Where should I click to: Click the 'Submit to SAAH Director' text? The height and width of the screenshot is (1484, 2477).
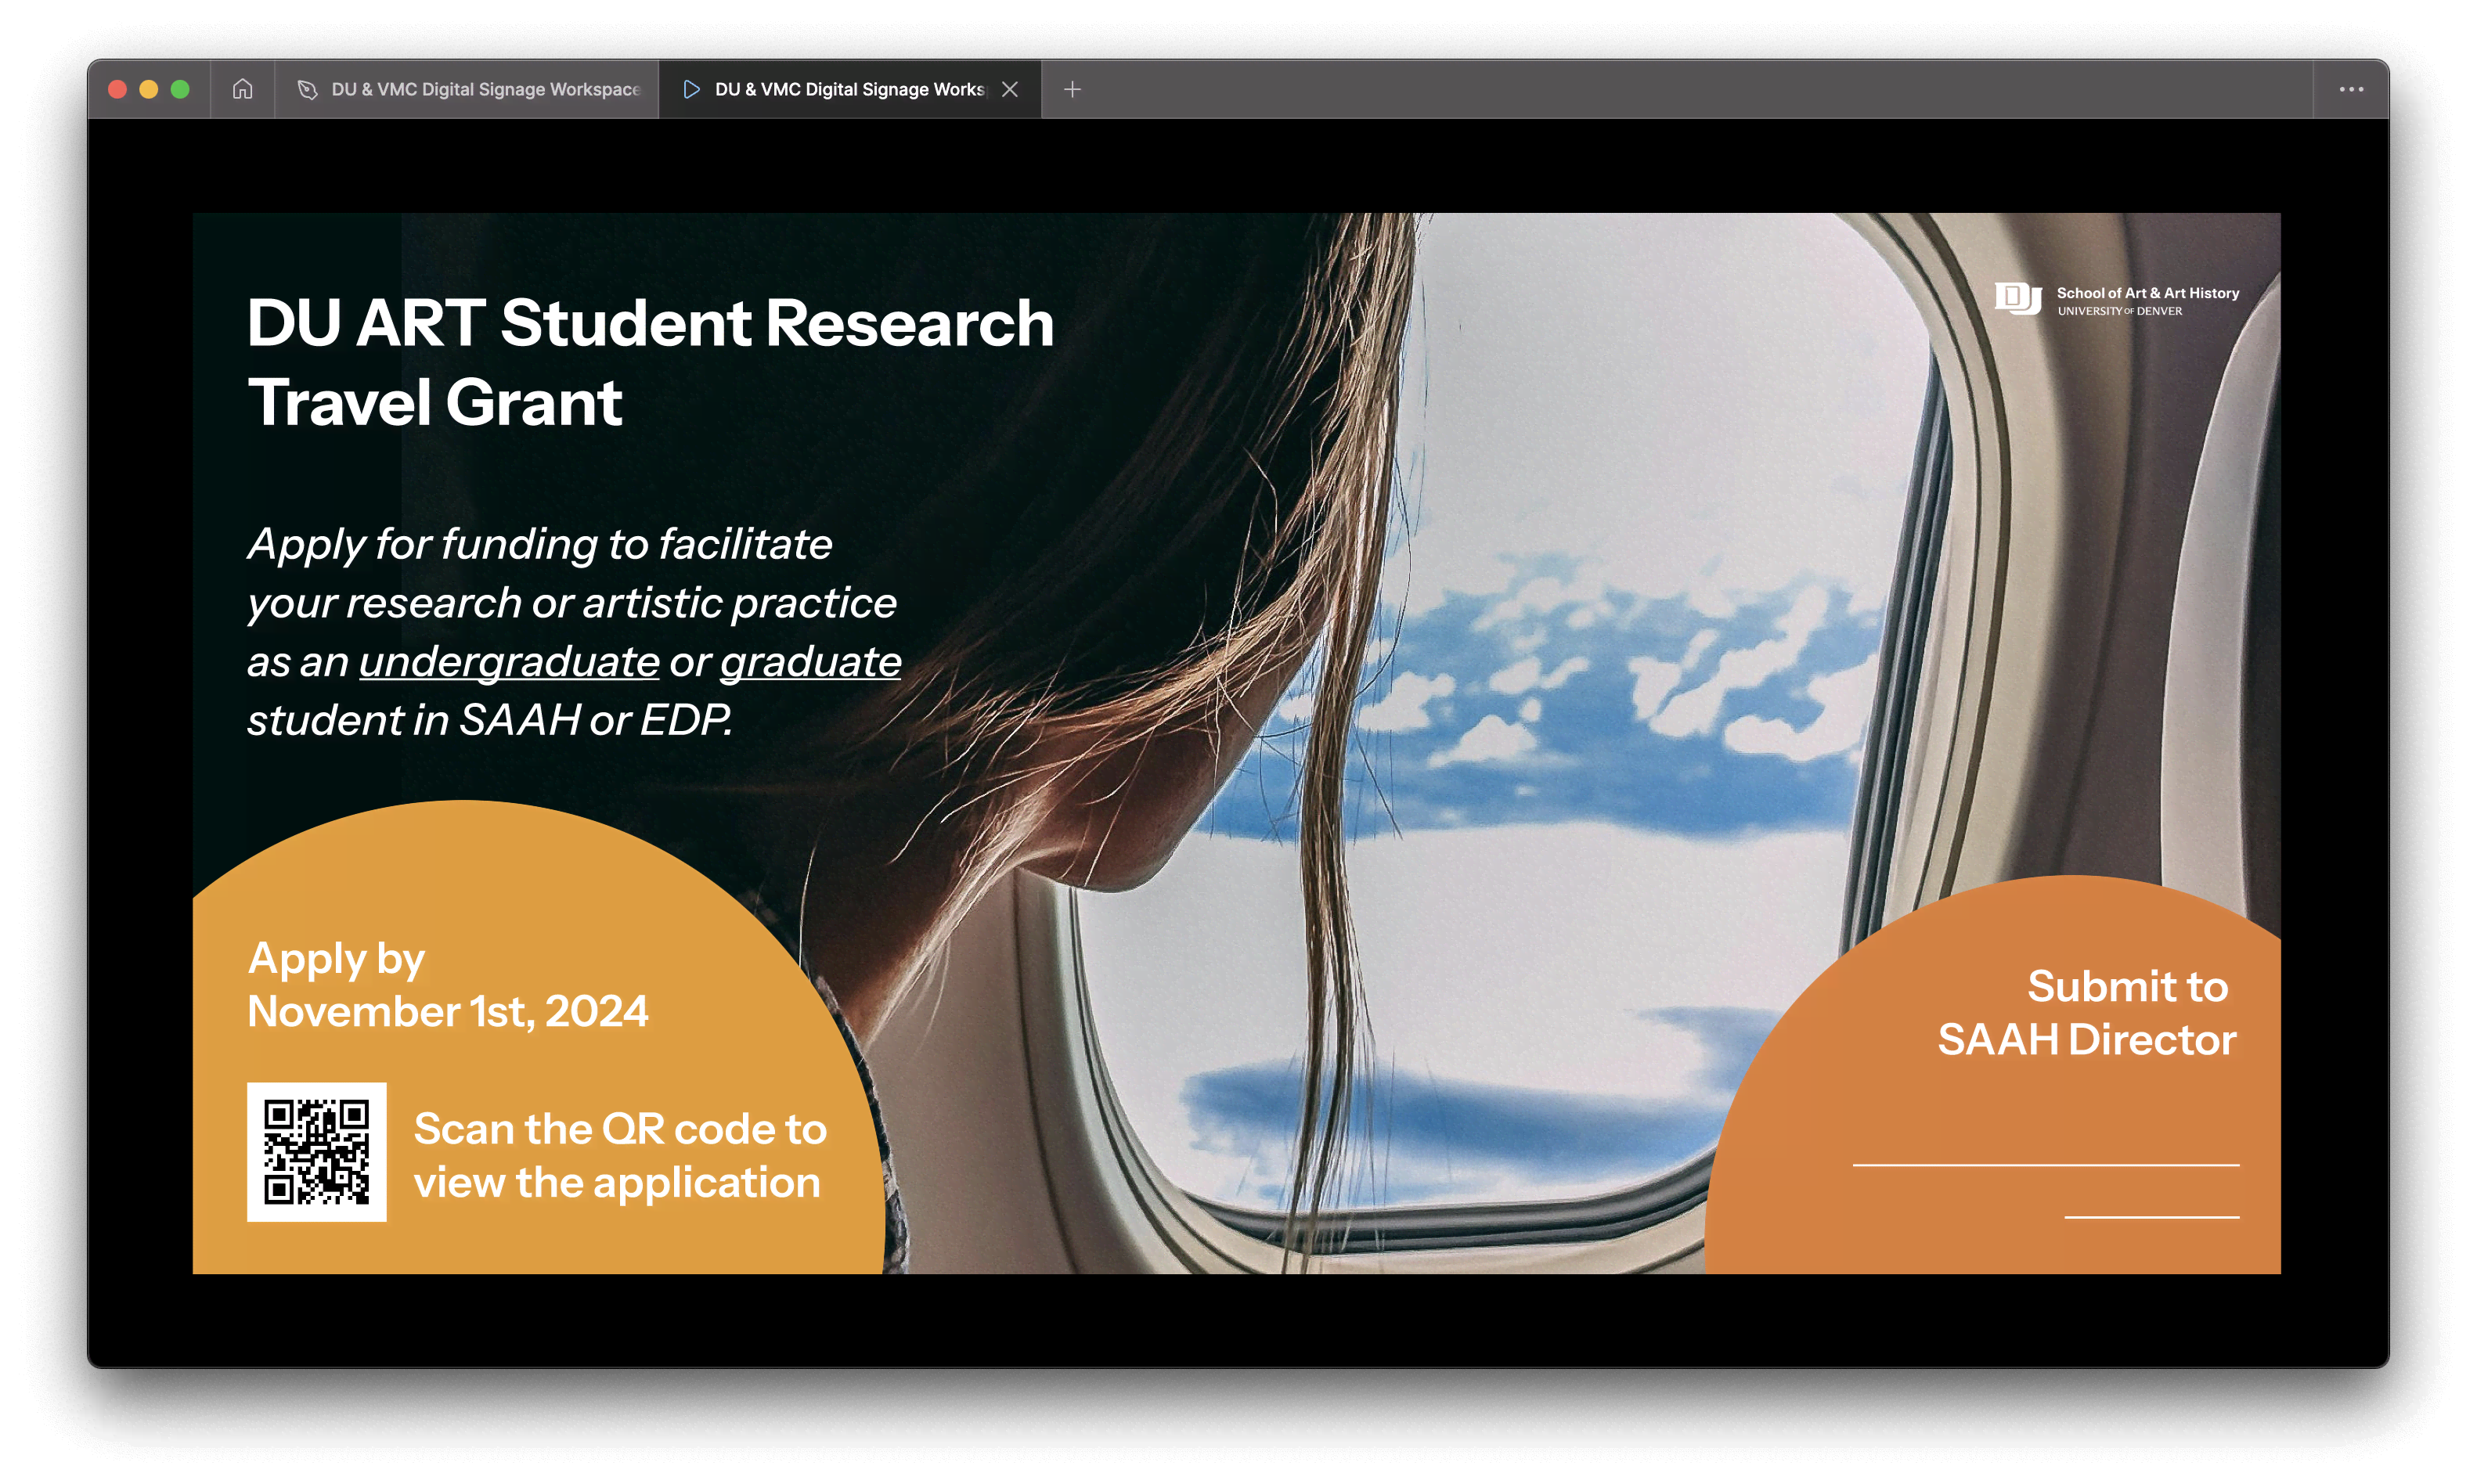tap(2087, 1012)
